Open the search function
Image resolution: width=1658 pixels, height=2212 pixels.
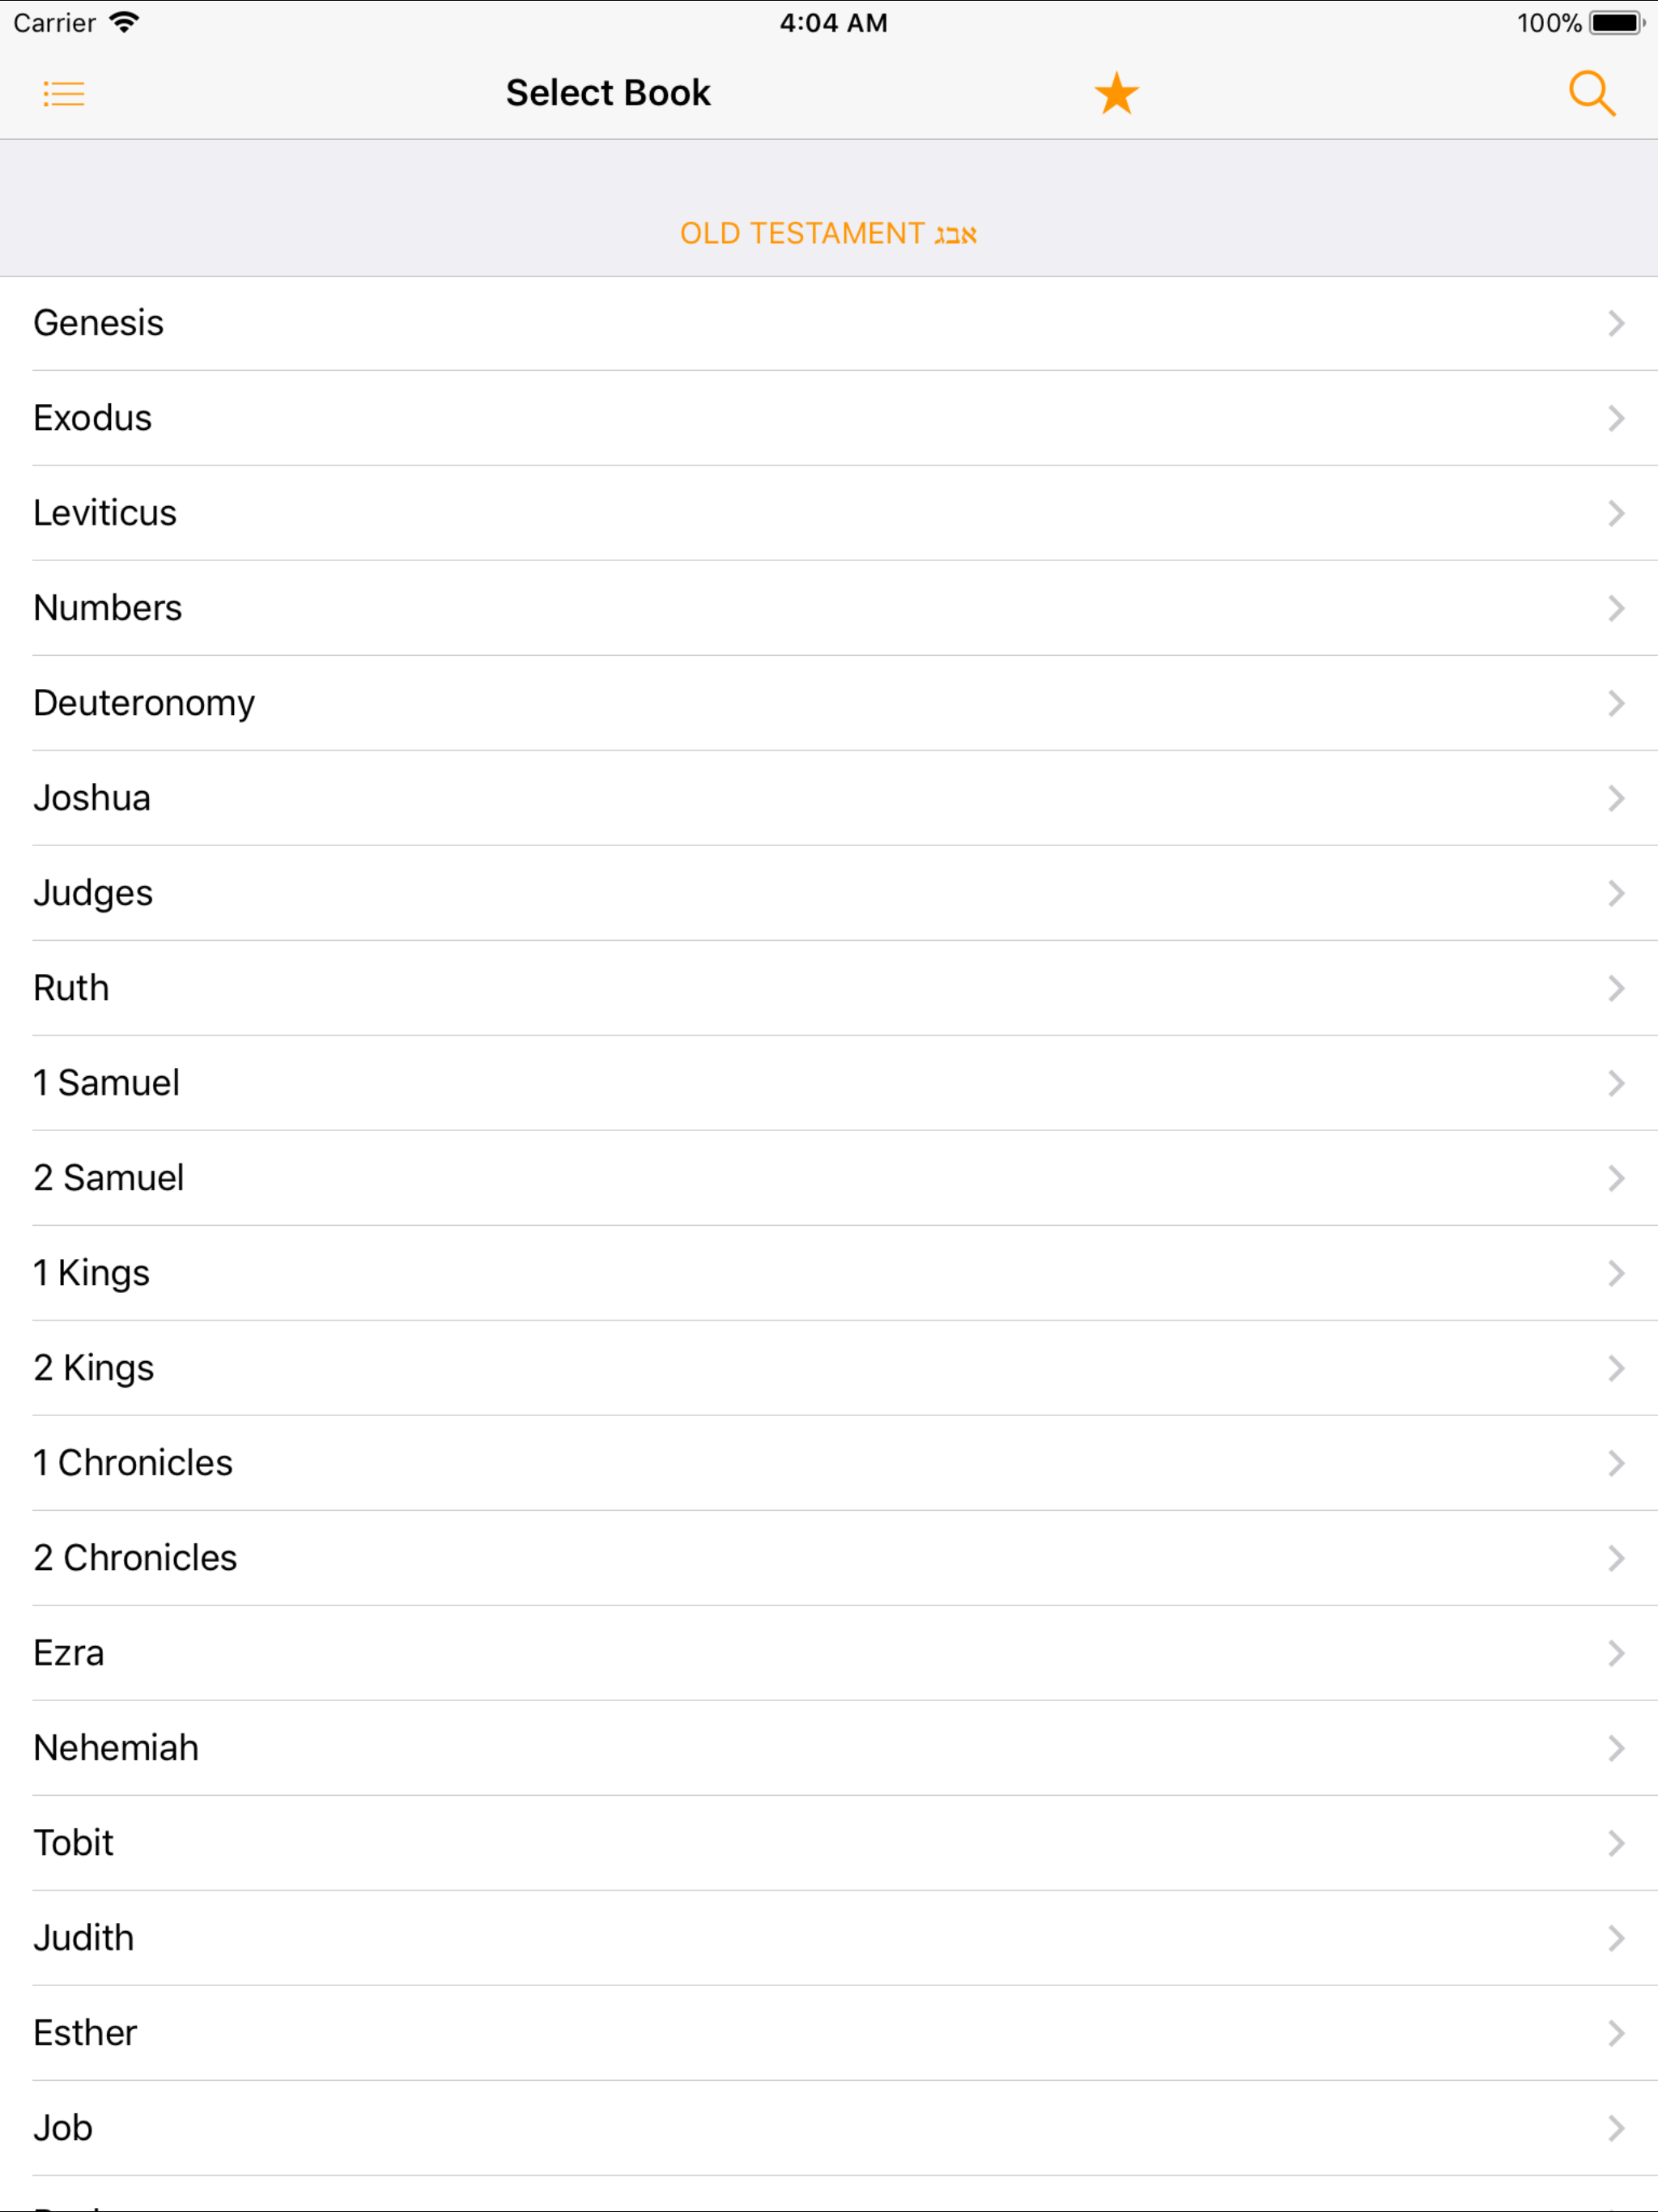coord(1592,92)
